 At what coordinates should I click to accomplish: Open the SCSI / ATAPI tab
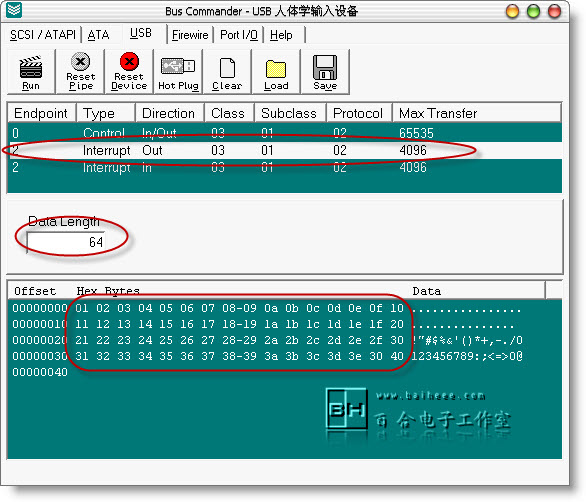tap(43, 35)
